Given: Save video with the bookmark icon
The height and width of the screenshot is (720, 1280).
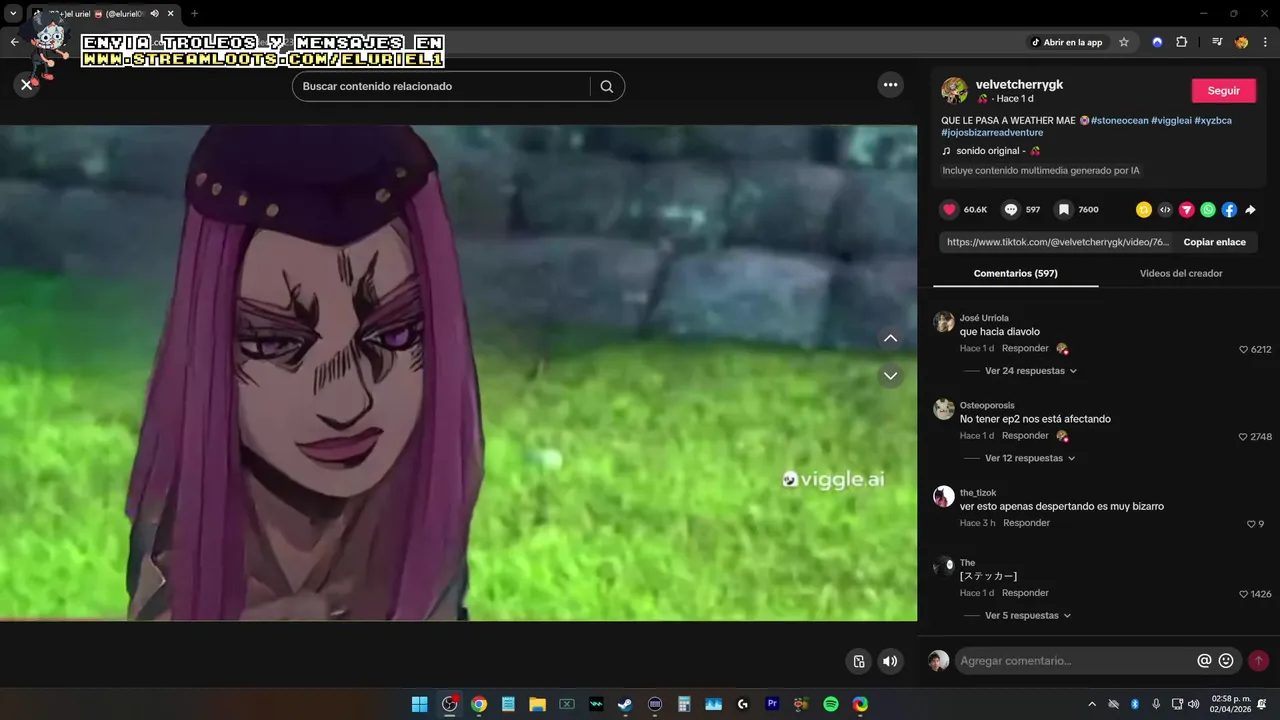Looking at the screenshot, I should (1064, 210).
